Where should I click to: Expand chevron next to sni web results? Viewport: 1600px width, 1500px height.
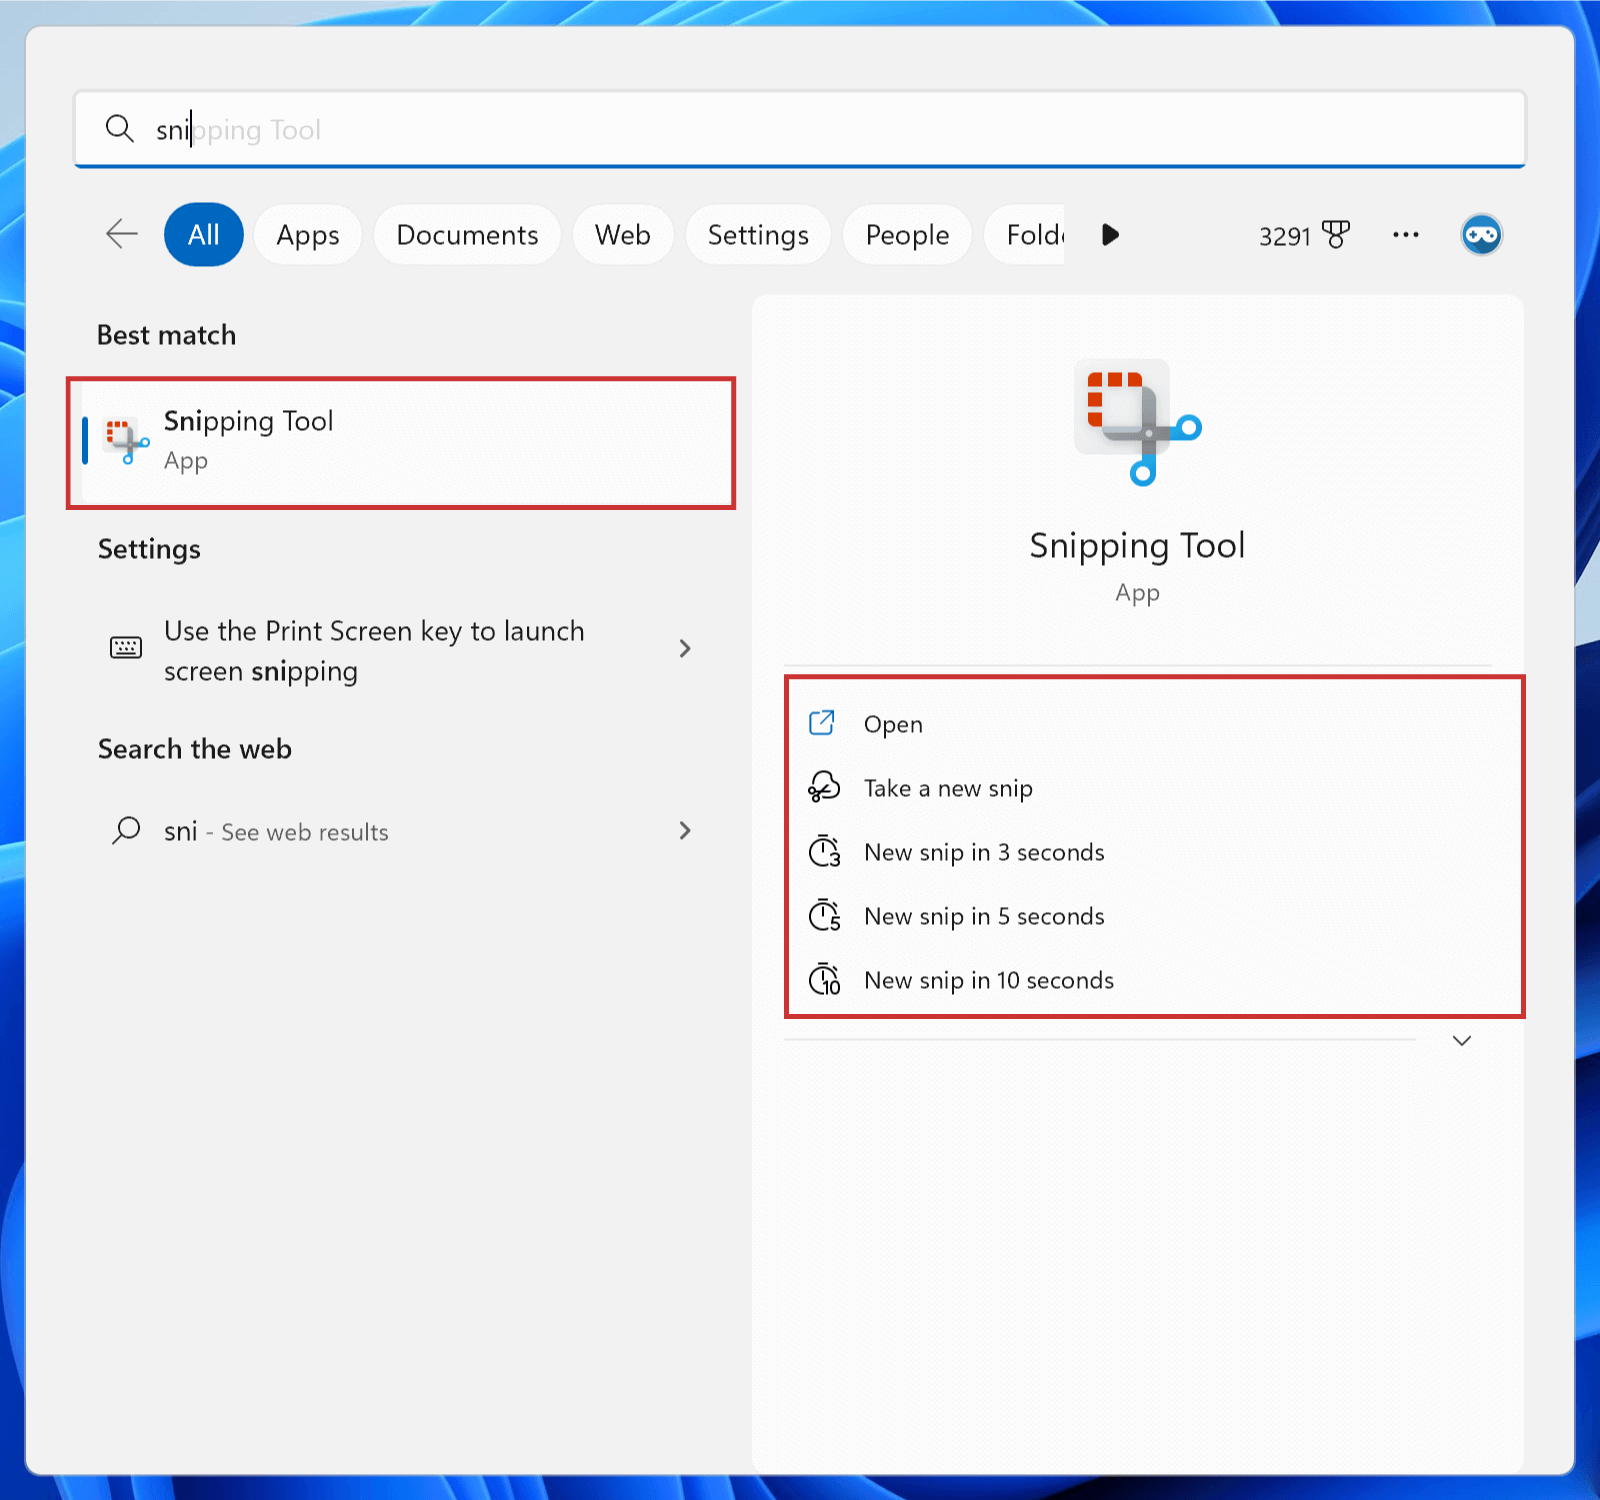click(685, 830)
